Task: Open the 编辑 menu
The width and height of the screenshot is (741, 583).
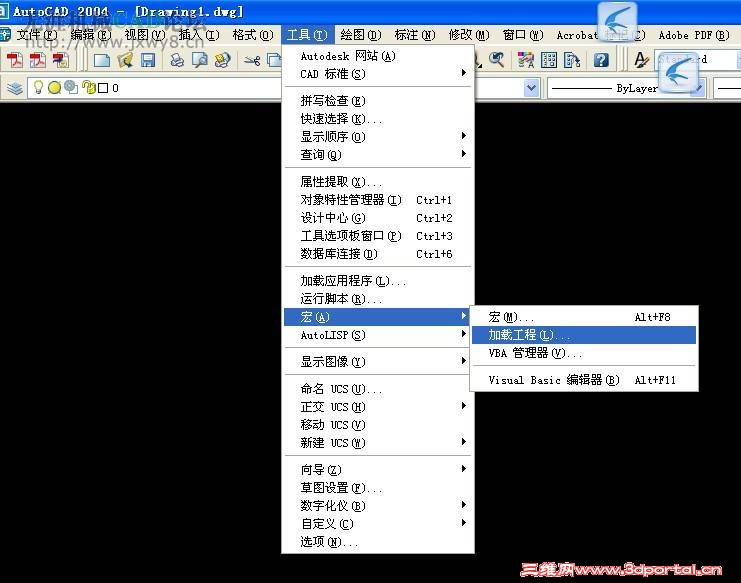Action: [91, 35]
